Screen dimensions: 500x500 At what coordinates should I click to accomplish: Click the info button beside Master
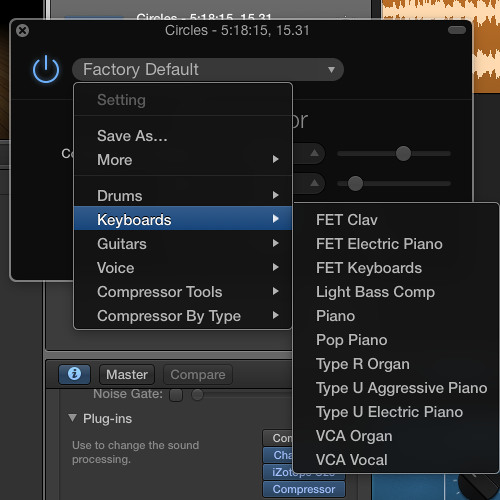pos(74,374)
